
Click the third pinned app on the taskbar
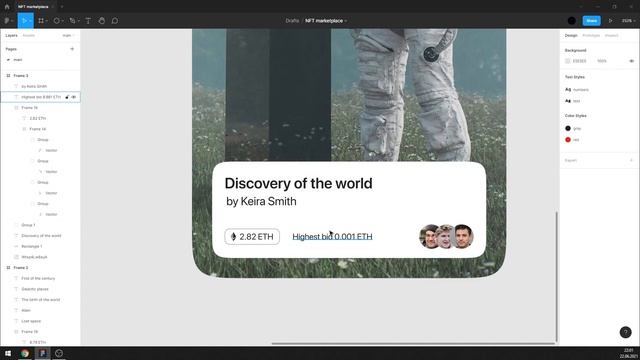click(x=59, y=353)
